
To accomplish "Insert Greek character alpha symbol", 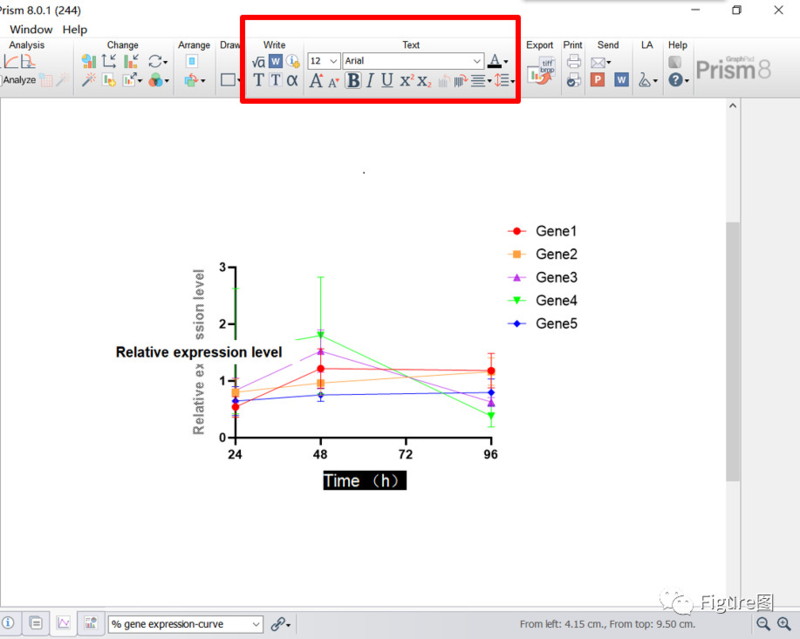I will click(292, 80).
